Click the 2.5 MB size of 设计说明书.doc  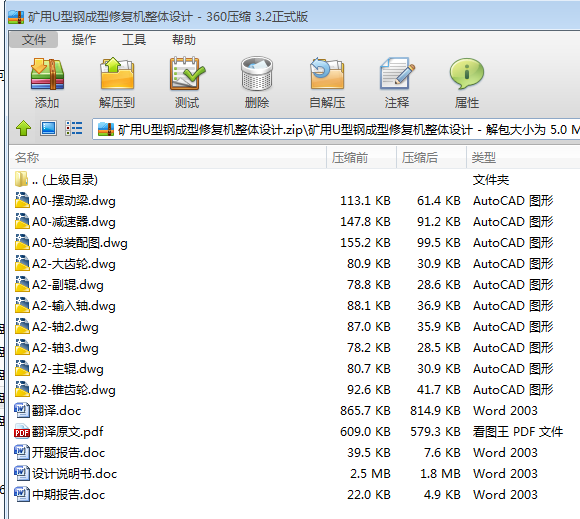tap(370, 473)
